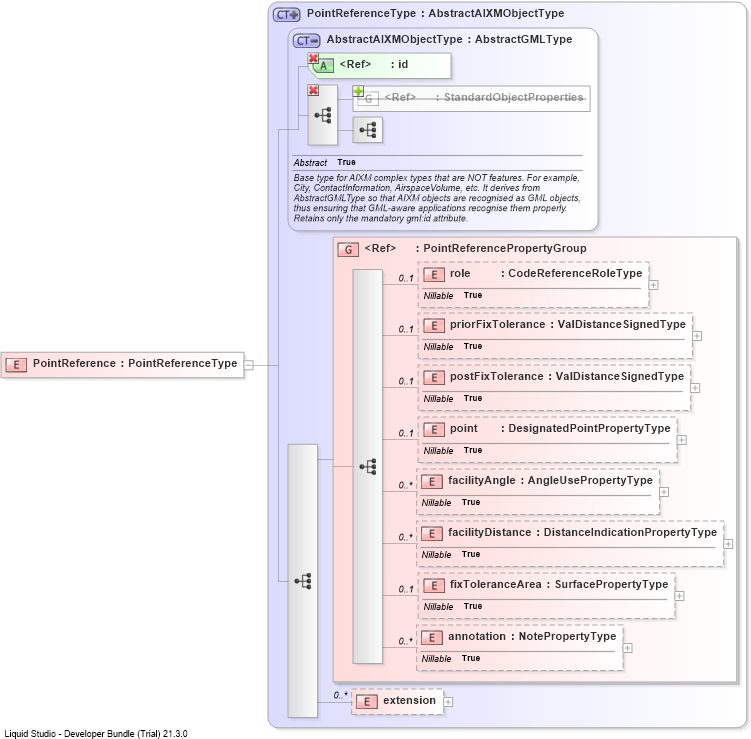Expand the facilityDistance element
Viewport: 751px width, 739px height.
point(728,544)
